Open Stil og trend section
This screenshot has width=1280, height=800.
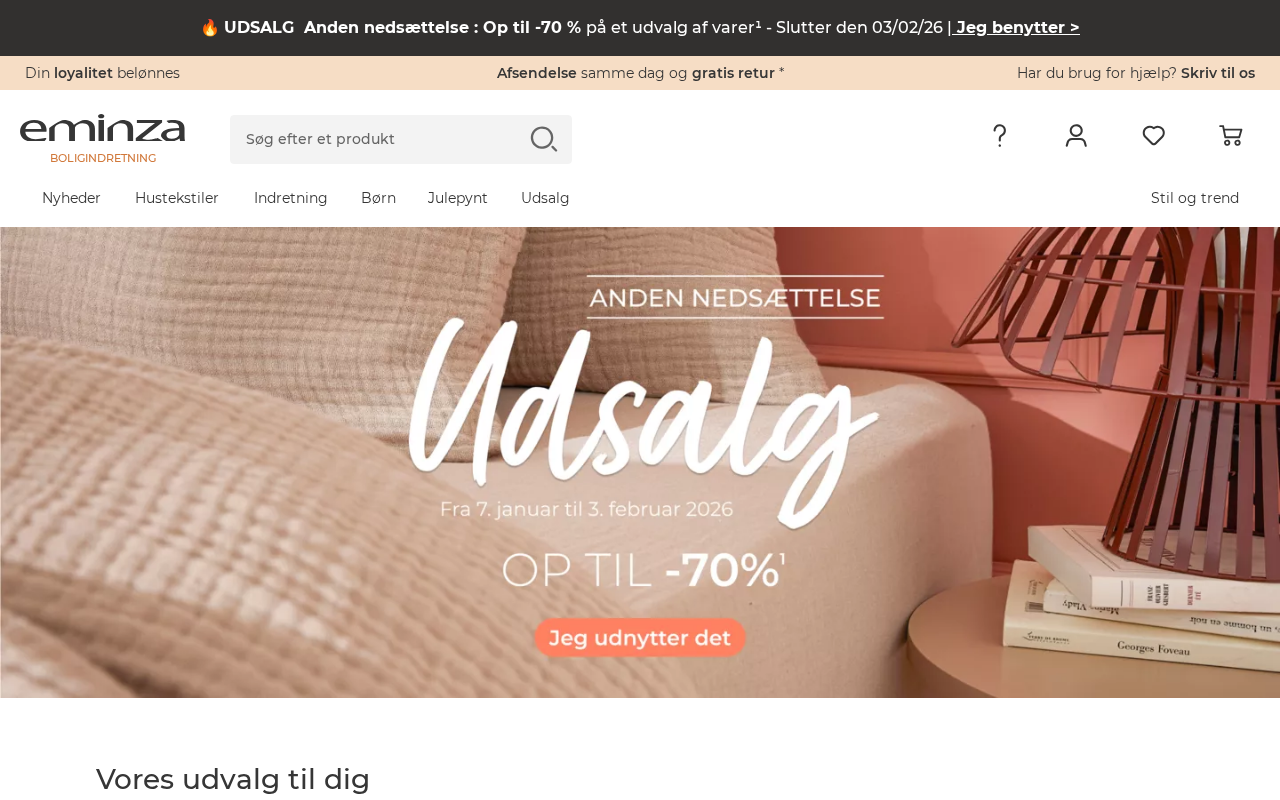coord(1195,198)
